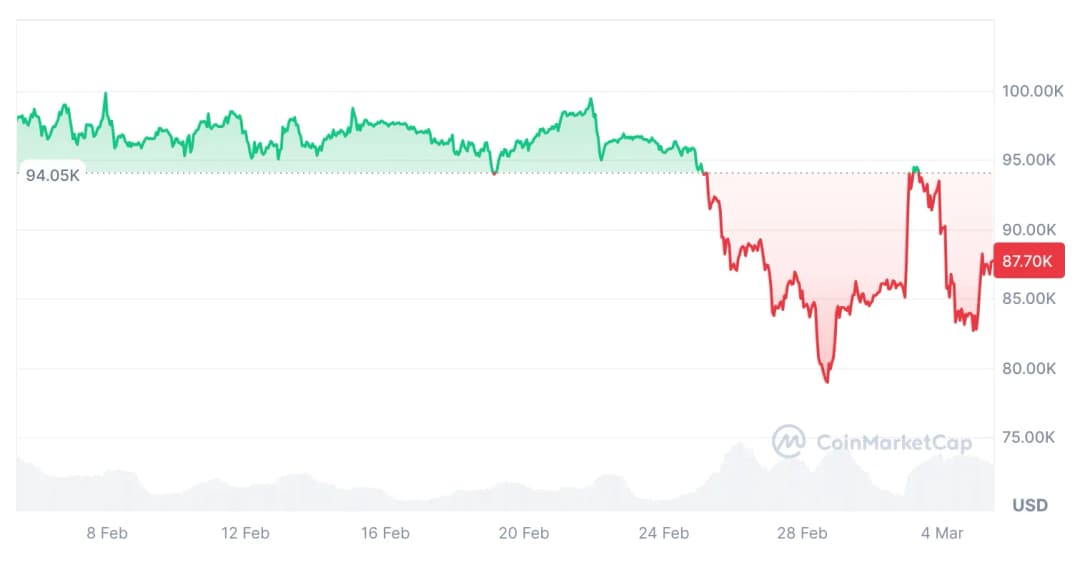Image resolution: width=1080 pixels, height=565 pixels.
Task: Click the 100.00K price axis label
Action: point(1033,91)
